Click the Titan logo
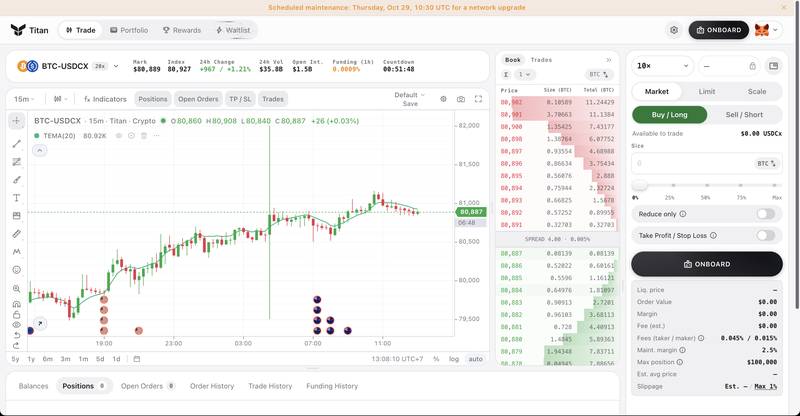800x416 pixels. (30, 30)
